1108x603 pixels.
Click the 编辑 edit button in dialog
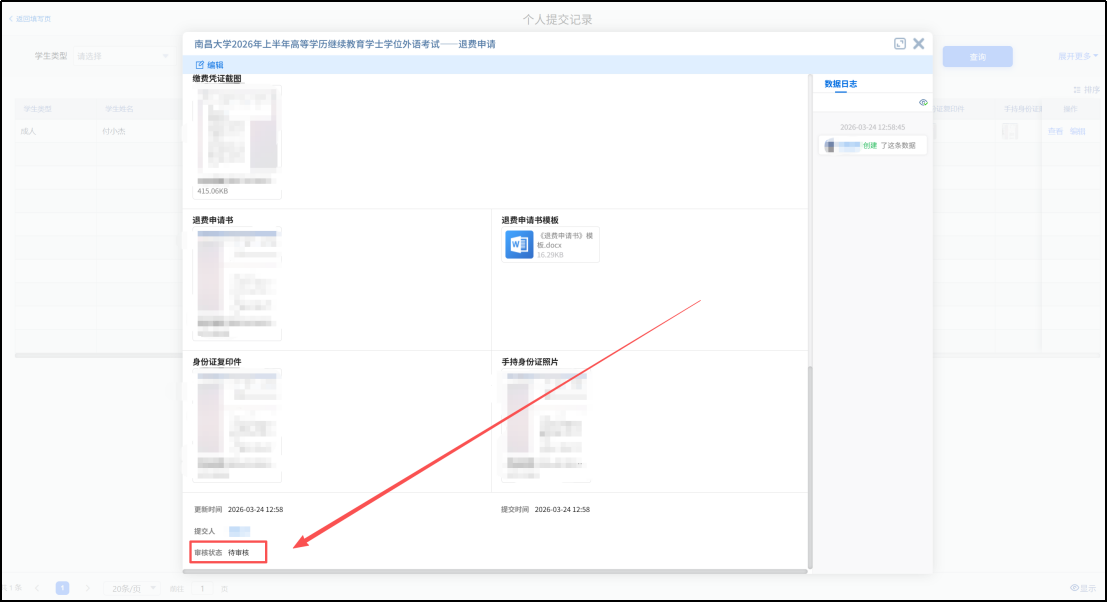(x=209, y=64)
